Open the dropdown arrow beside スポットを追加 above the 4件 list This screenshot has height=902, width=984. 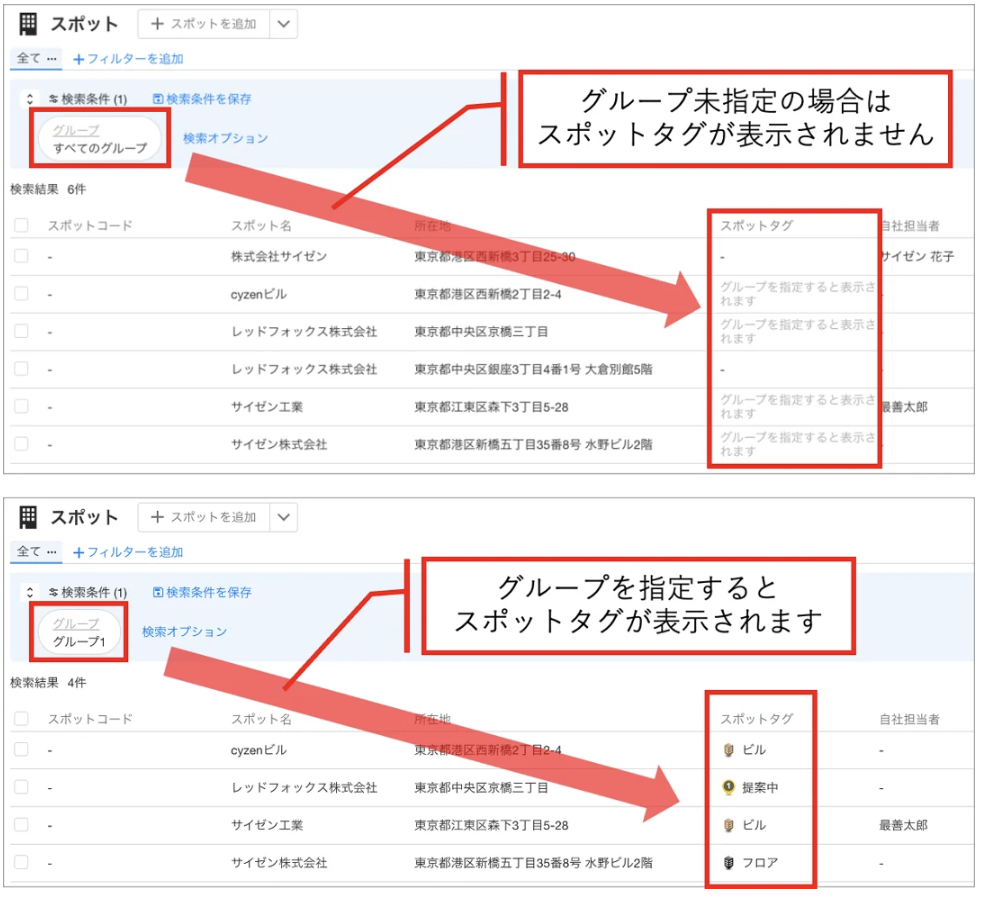tap(284, 517)
